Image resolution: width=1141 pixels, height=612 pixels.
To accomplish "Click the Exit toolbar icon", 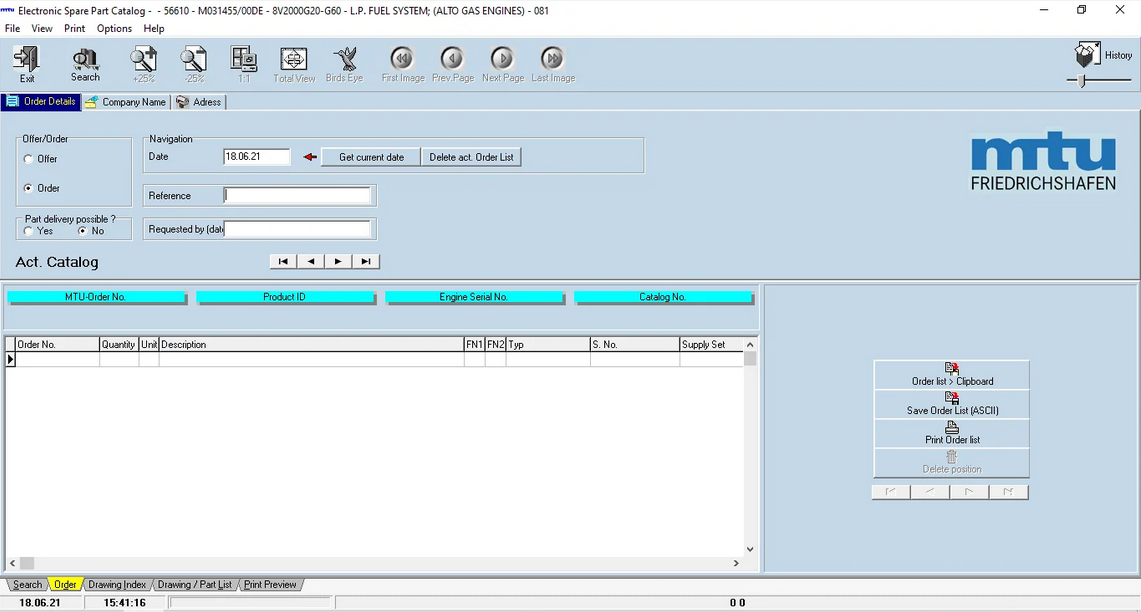I will pos(27,64).
